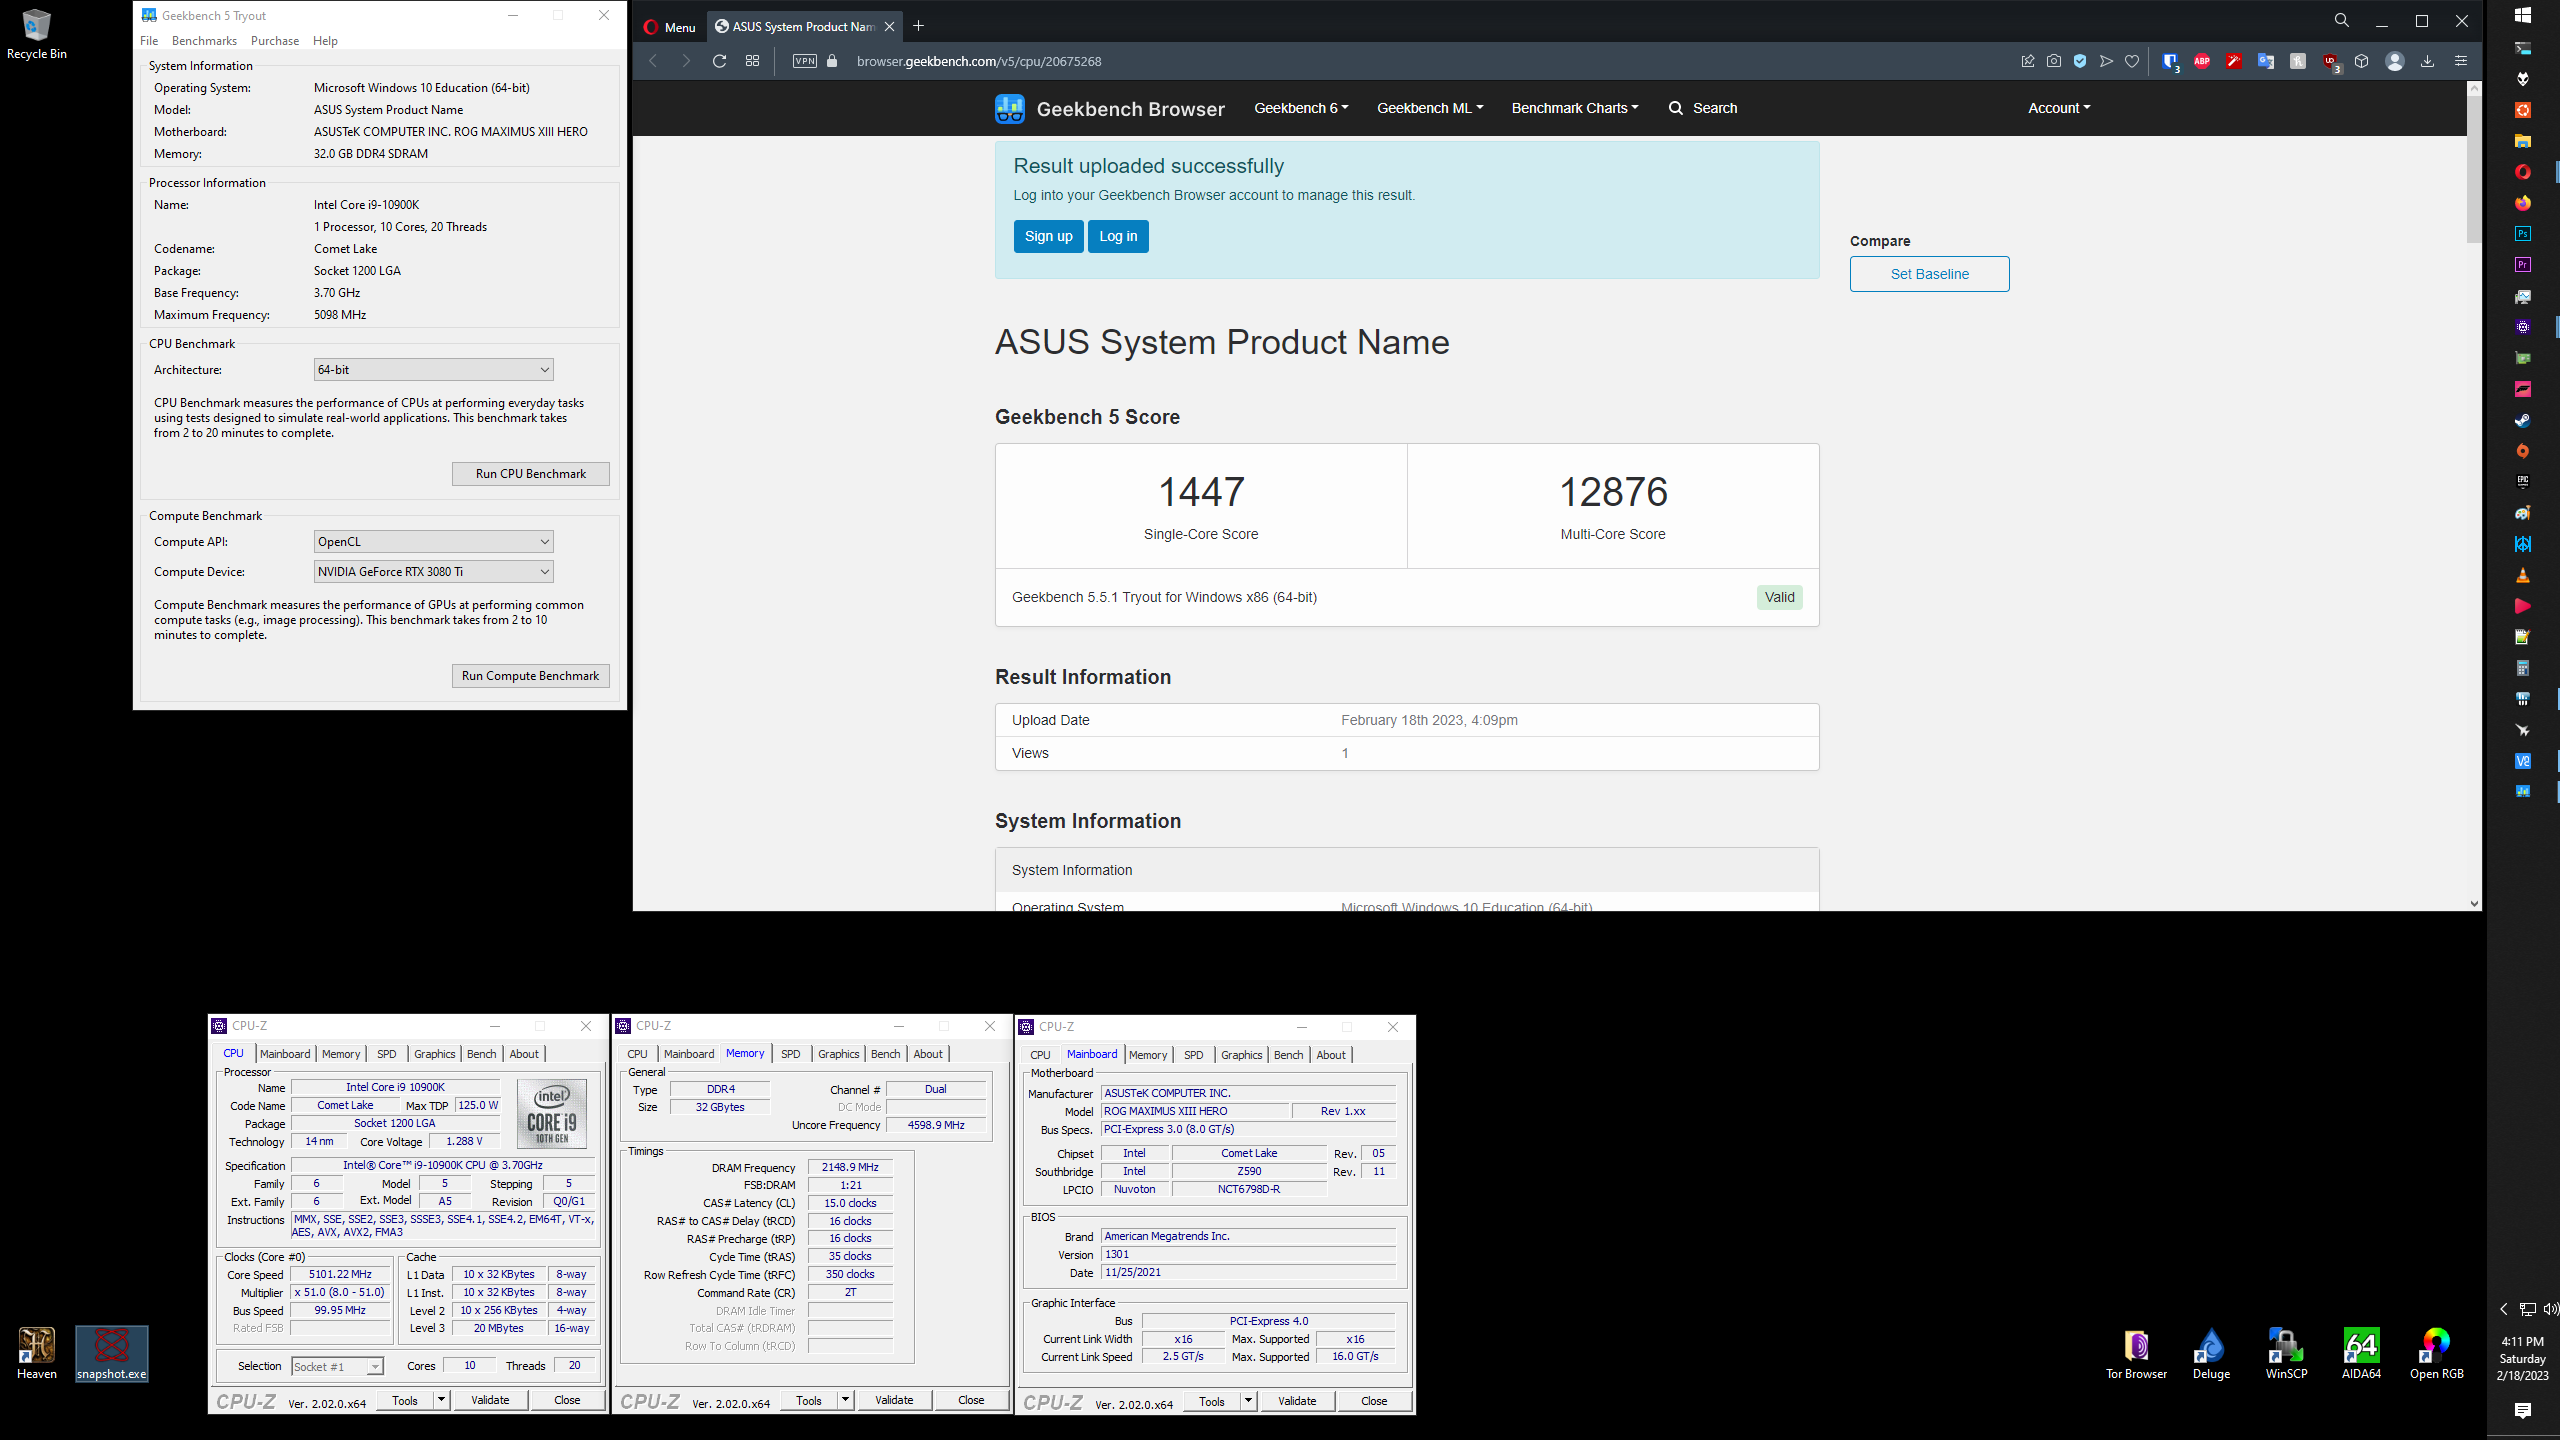Open Geekbench 5 File menu

click(x=149, y=41)
